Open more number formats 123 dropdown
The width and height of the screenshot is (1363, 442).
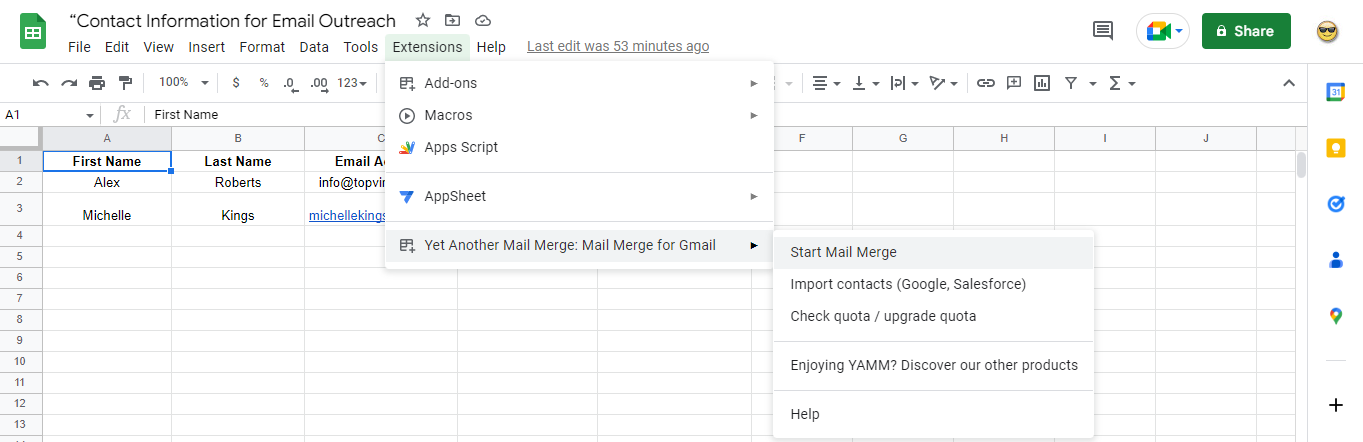tap(352, 83)
